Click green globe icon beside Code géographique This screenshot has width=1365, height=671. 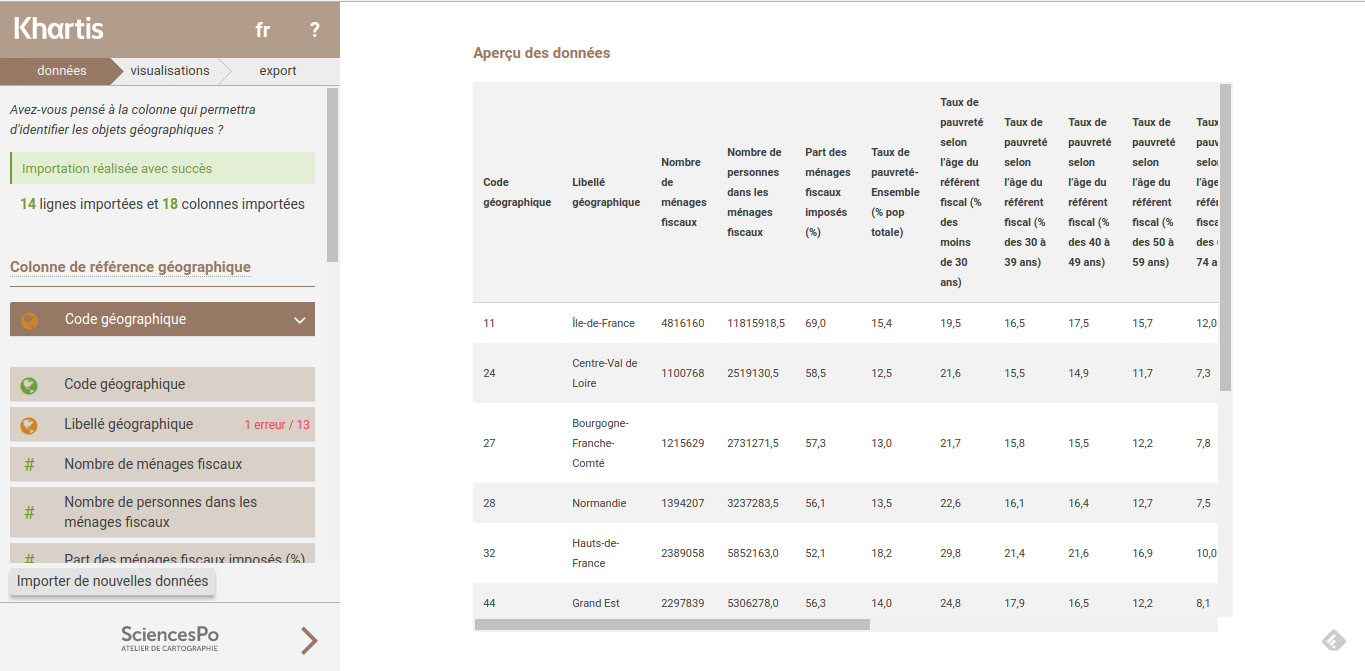click(x=29, y=385)
